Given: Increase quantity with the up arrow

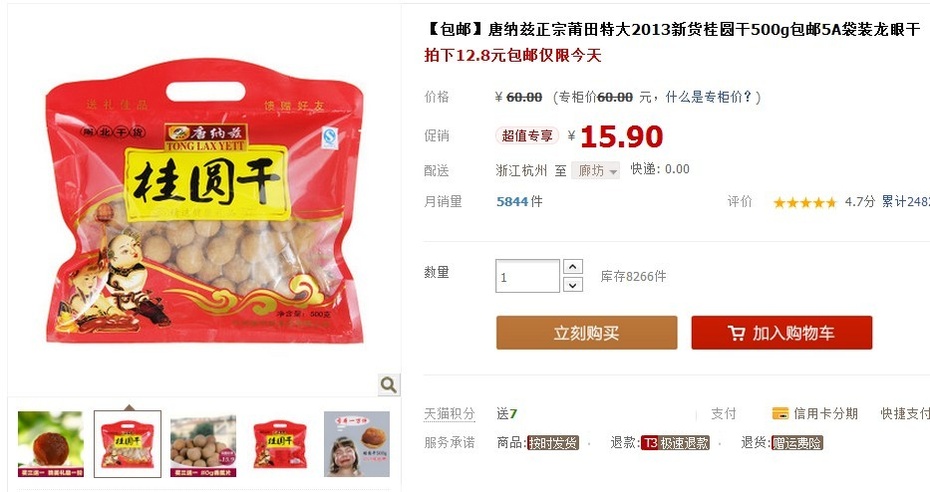Looking at the screenshot, I should [x=572, y=267].
